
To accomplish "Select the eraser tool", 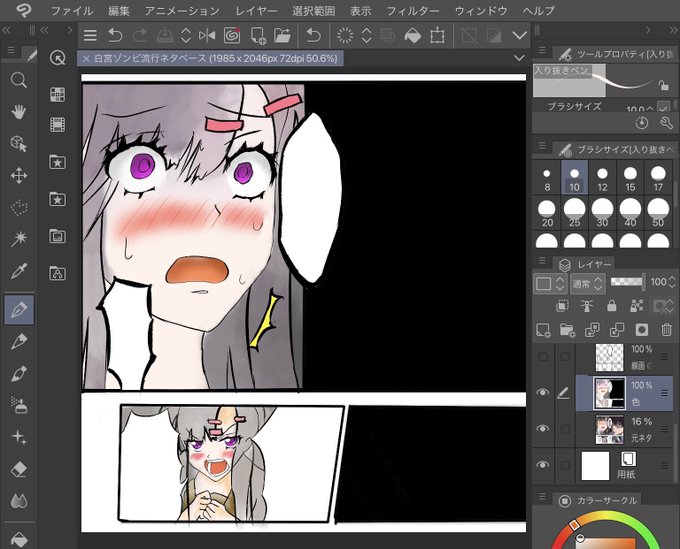I will coord(19,469).
